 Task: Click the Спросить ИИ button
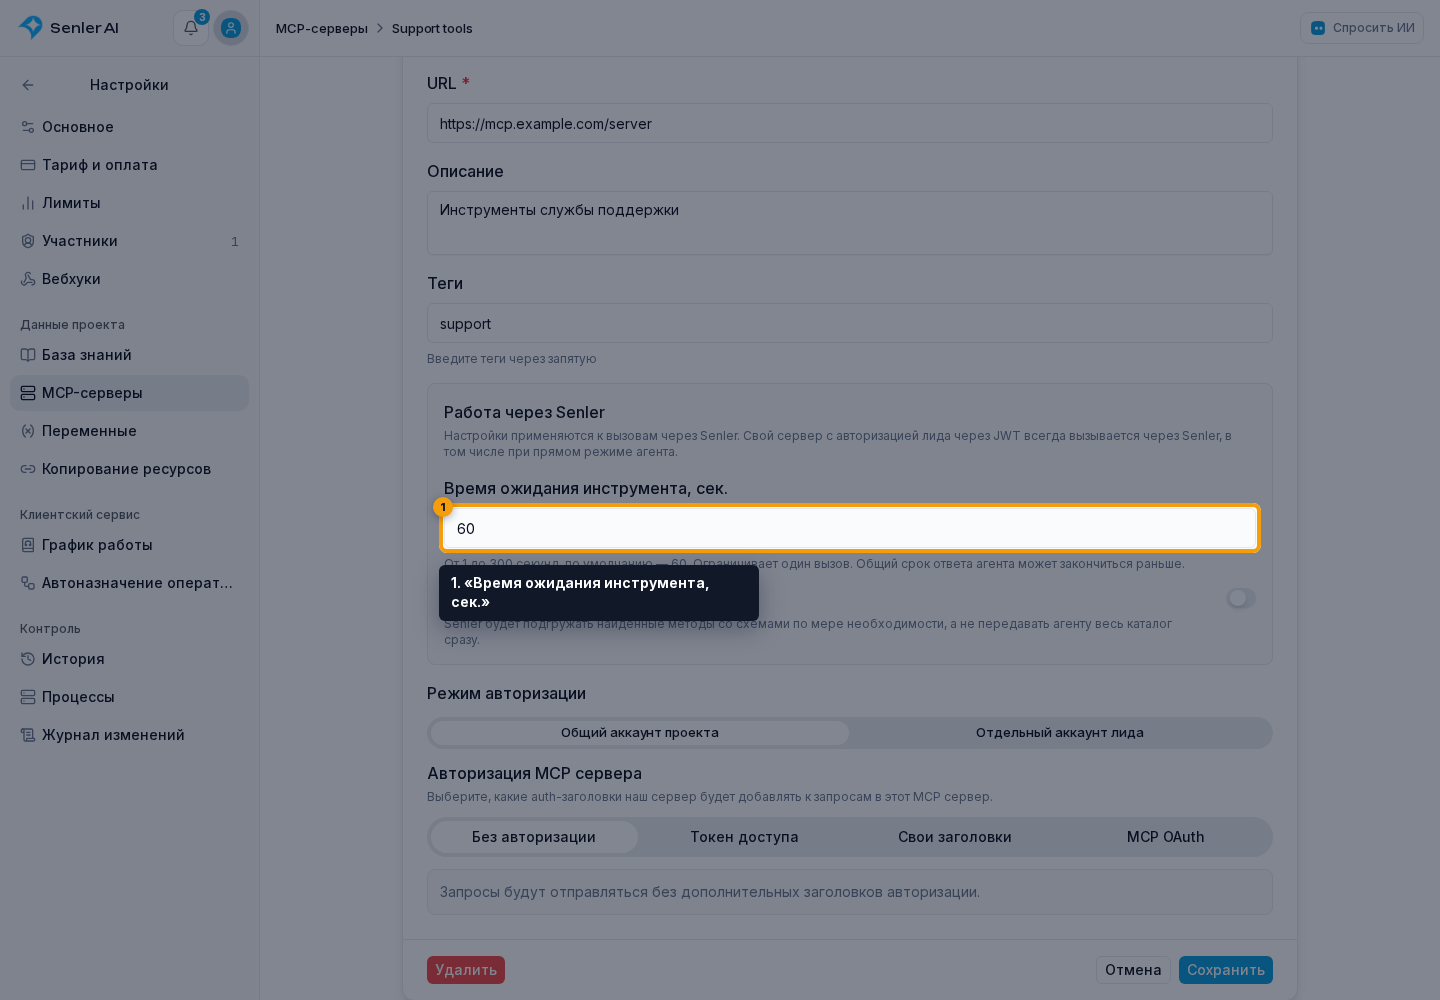point(1362,28)
